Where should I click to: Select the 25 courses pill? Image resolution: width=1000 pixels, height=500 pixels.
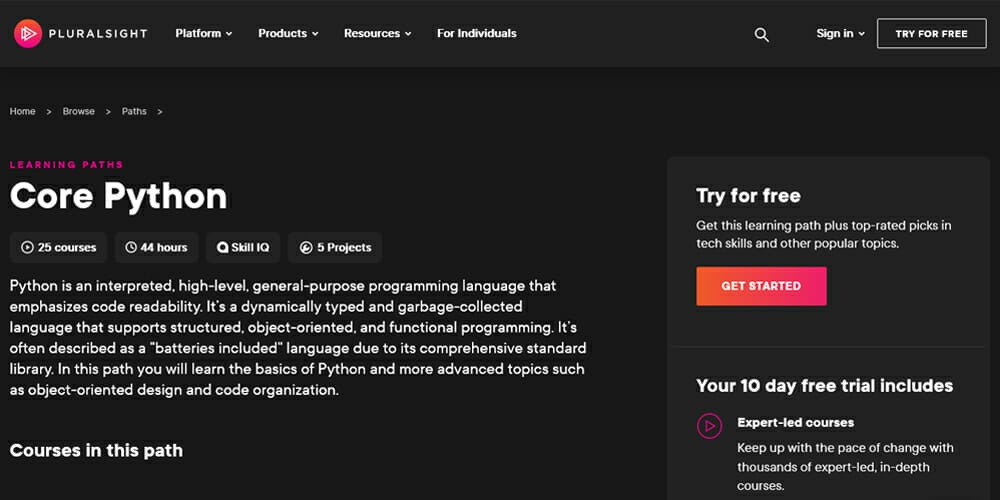(59, 247)
